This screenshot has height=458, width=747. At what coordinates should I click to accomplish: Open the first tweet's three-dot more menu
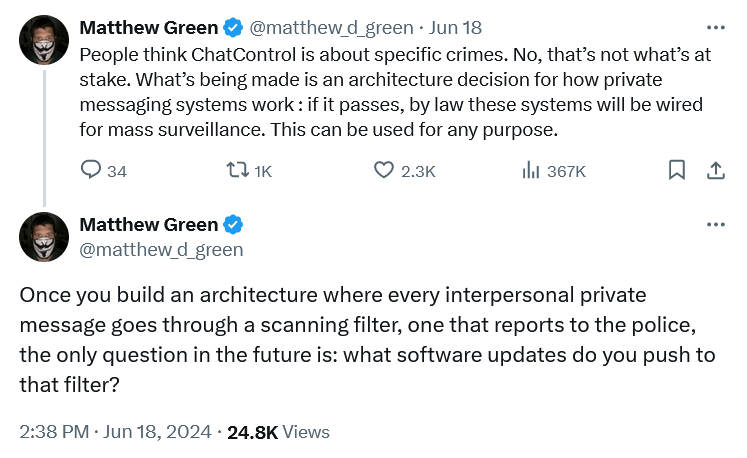coord(716,27)
